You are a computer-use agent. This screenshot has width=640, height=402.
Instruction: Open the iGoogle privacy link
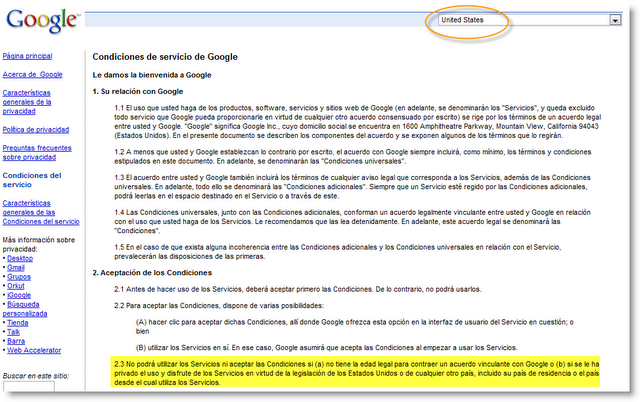click(19, 295)
